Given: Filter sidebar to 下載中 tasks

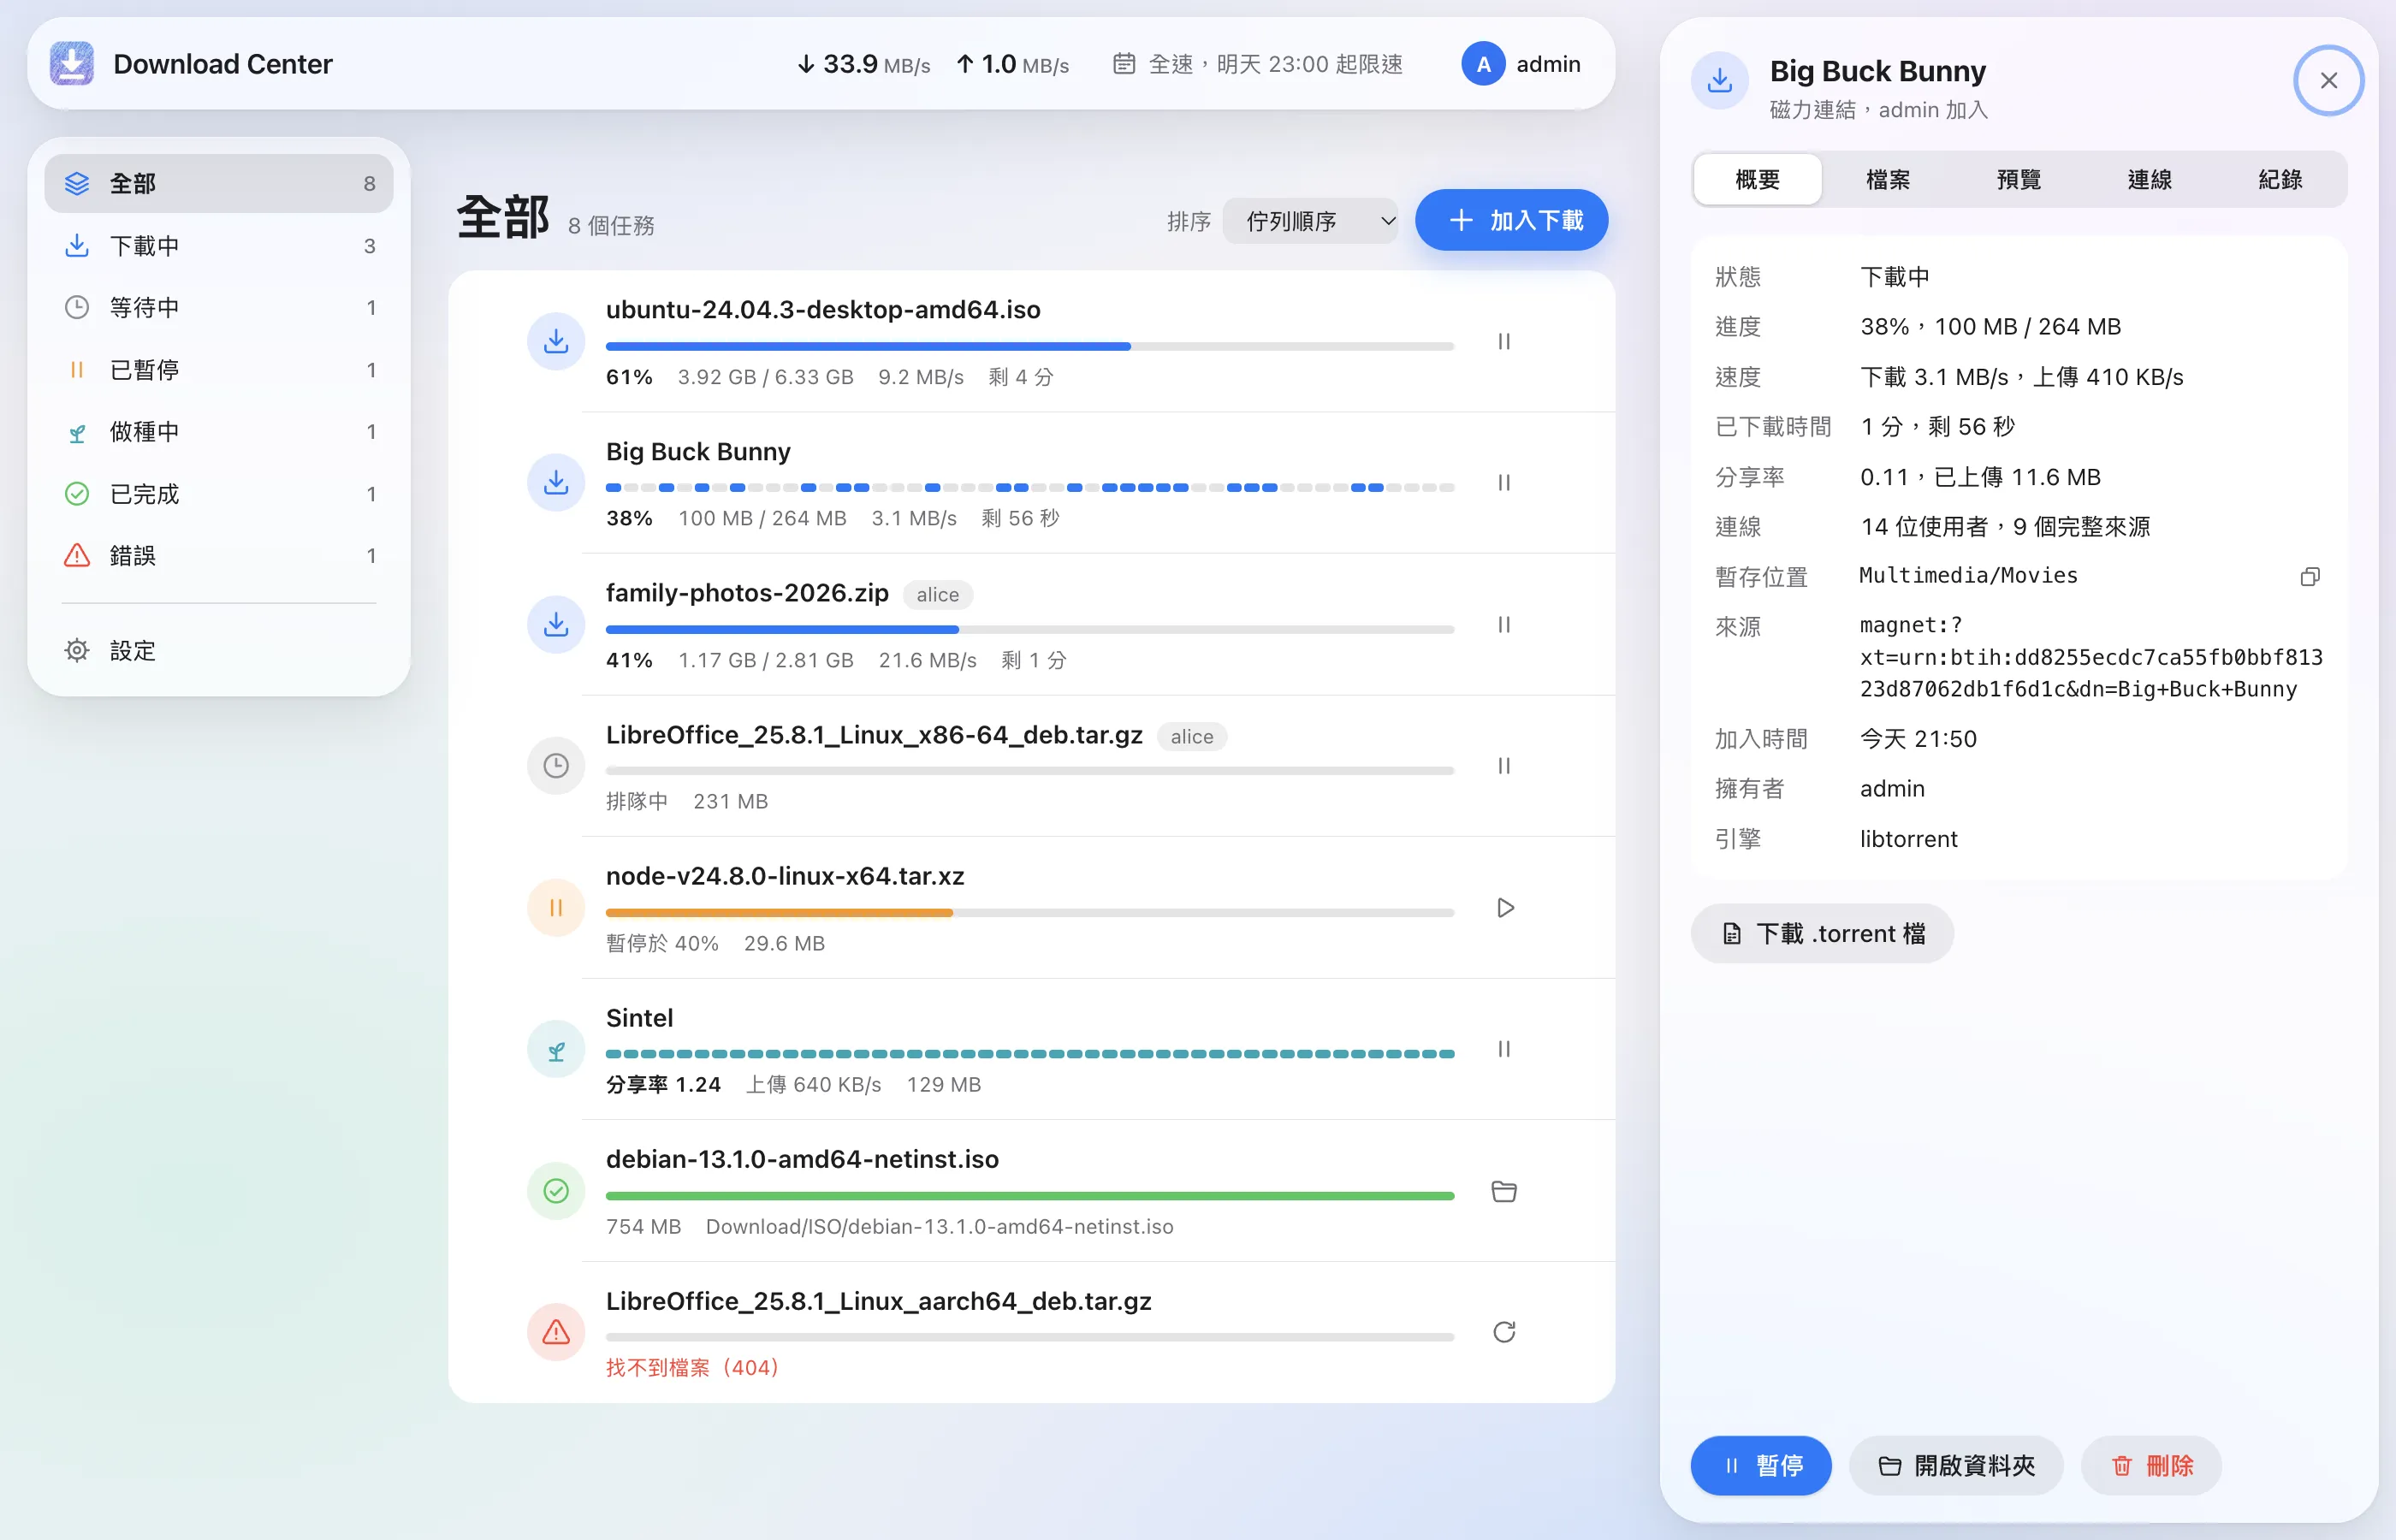Looking at the screenshot, I should tap(219, 246).
